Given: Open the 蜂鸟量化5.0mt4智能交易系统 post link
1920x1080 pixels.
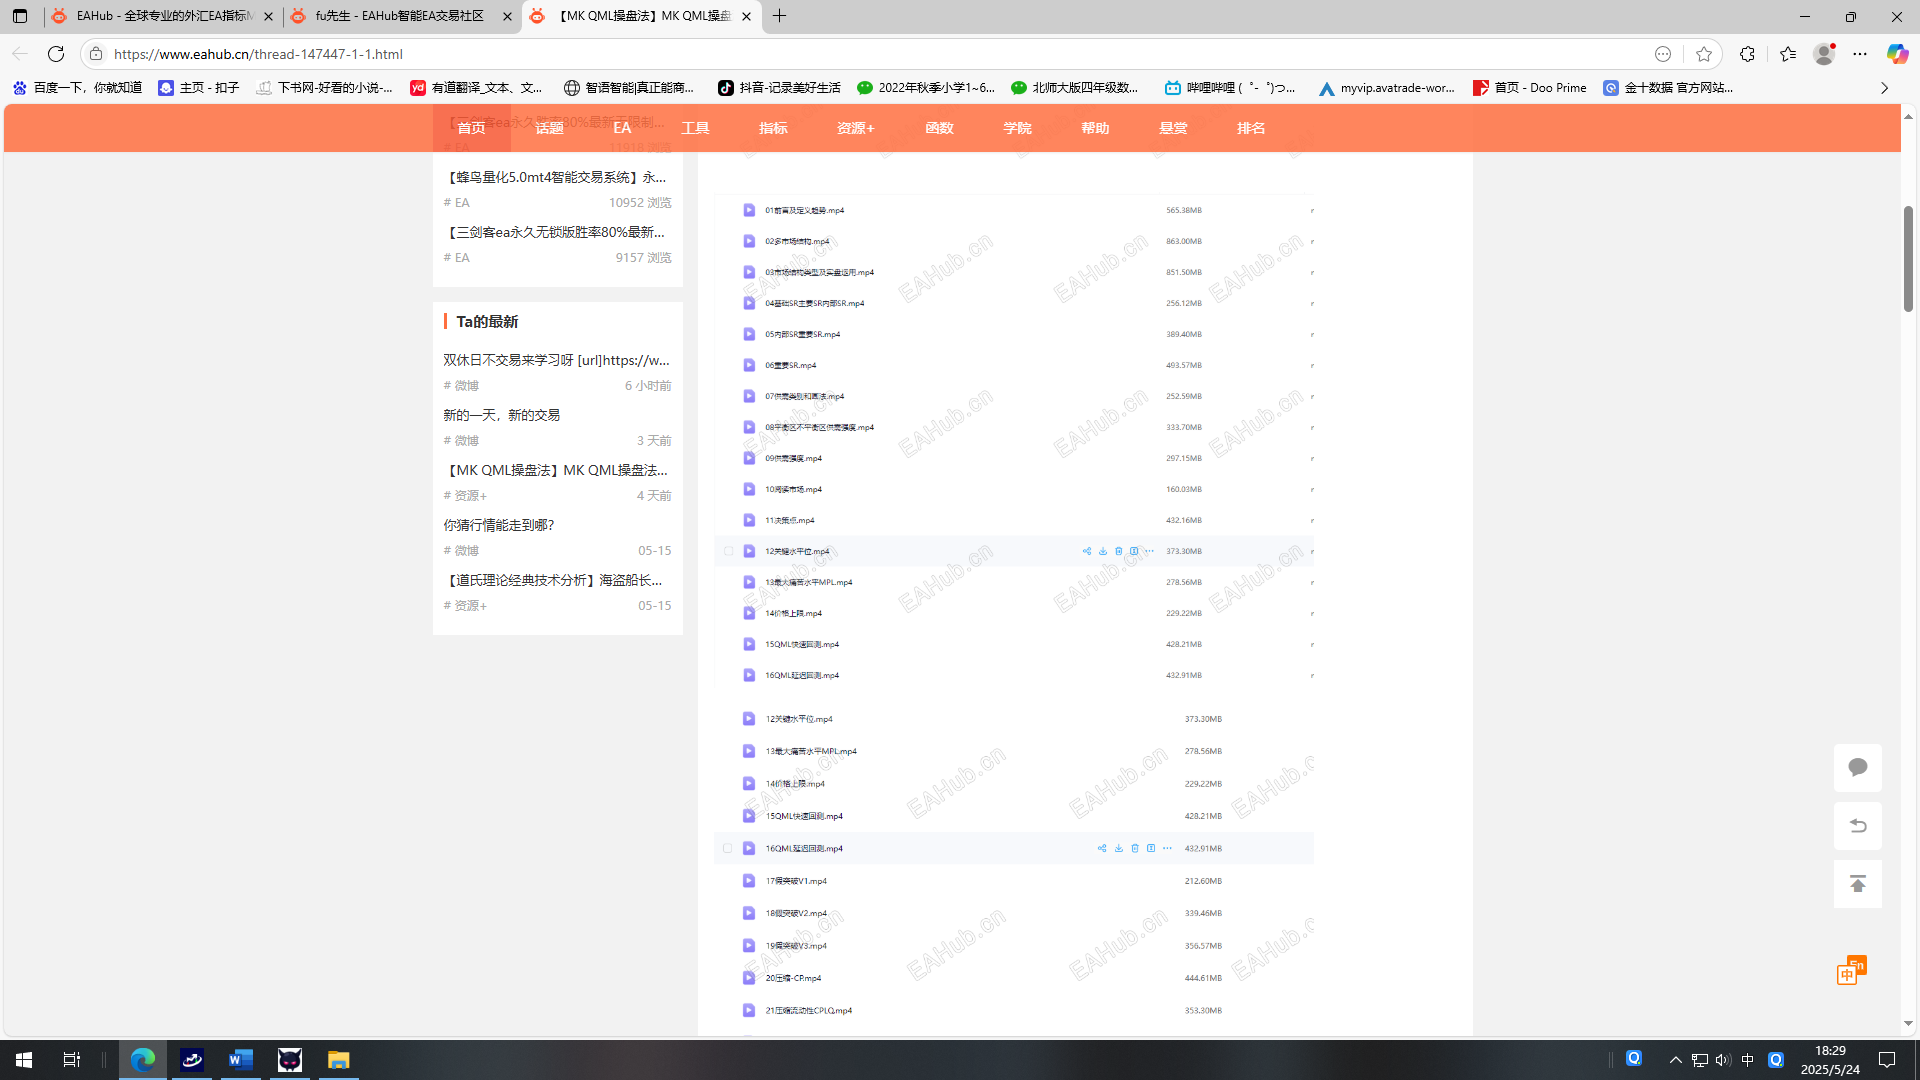Looking at the screenshot, I should click(x=555, y=177).
